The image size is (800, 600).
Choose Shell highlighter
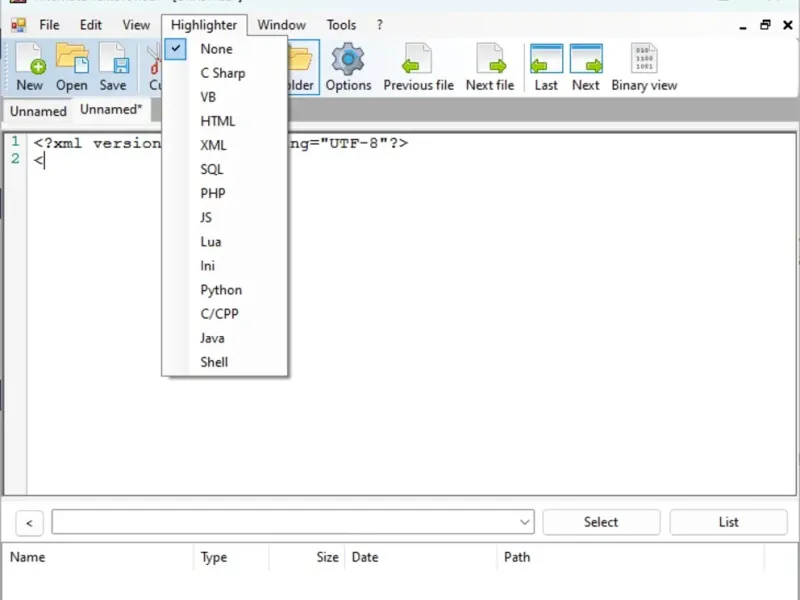click(224, 362)
